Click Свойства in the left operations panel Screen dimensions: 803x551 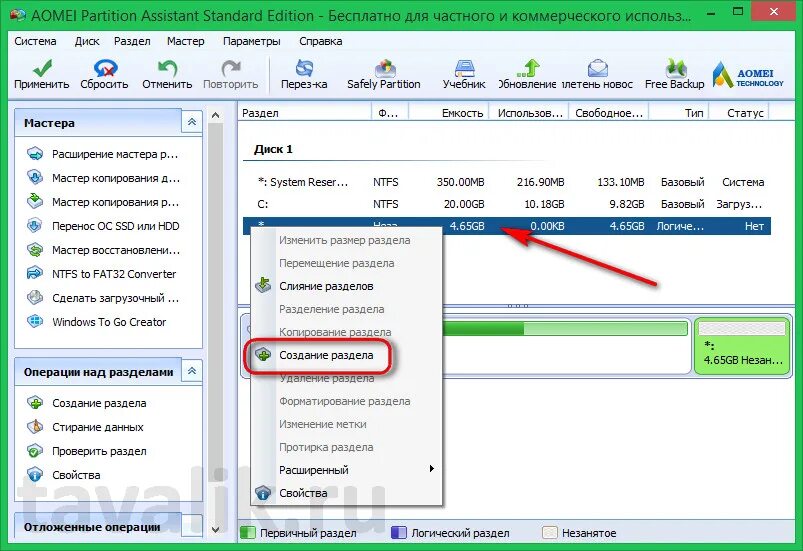(x=64, y=475)
